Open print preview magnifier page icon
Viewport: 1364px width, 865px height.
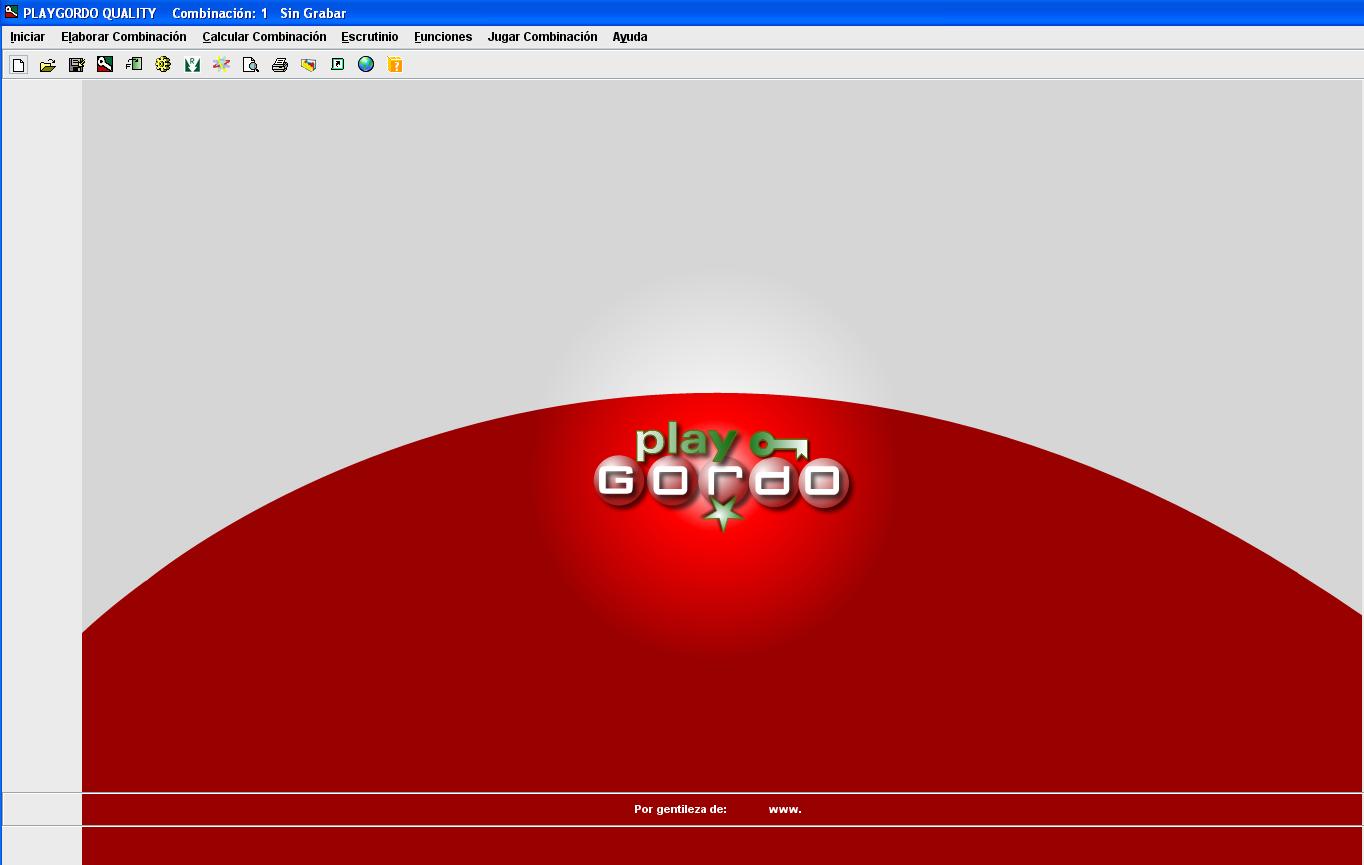[x=250, y=65]
